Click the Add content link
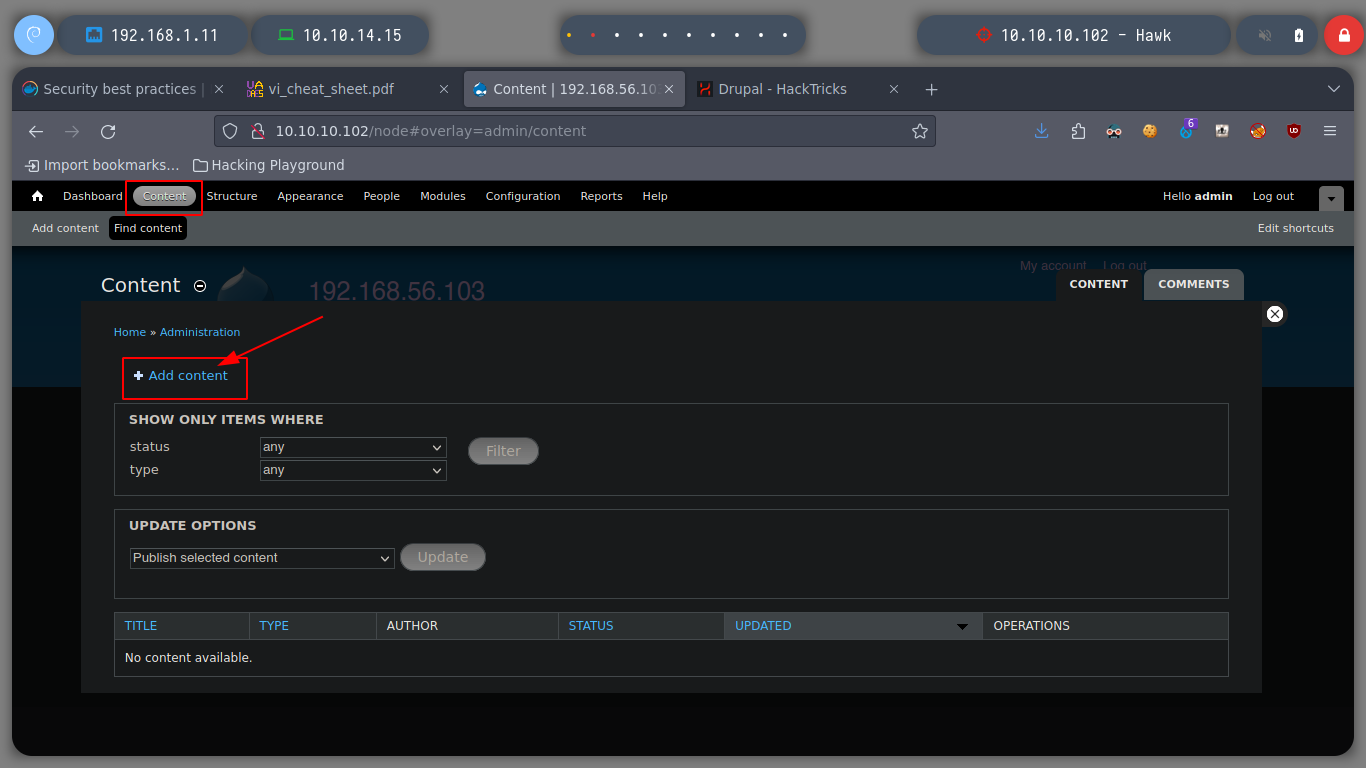The image size is (1366, 768). coord(188,376)
